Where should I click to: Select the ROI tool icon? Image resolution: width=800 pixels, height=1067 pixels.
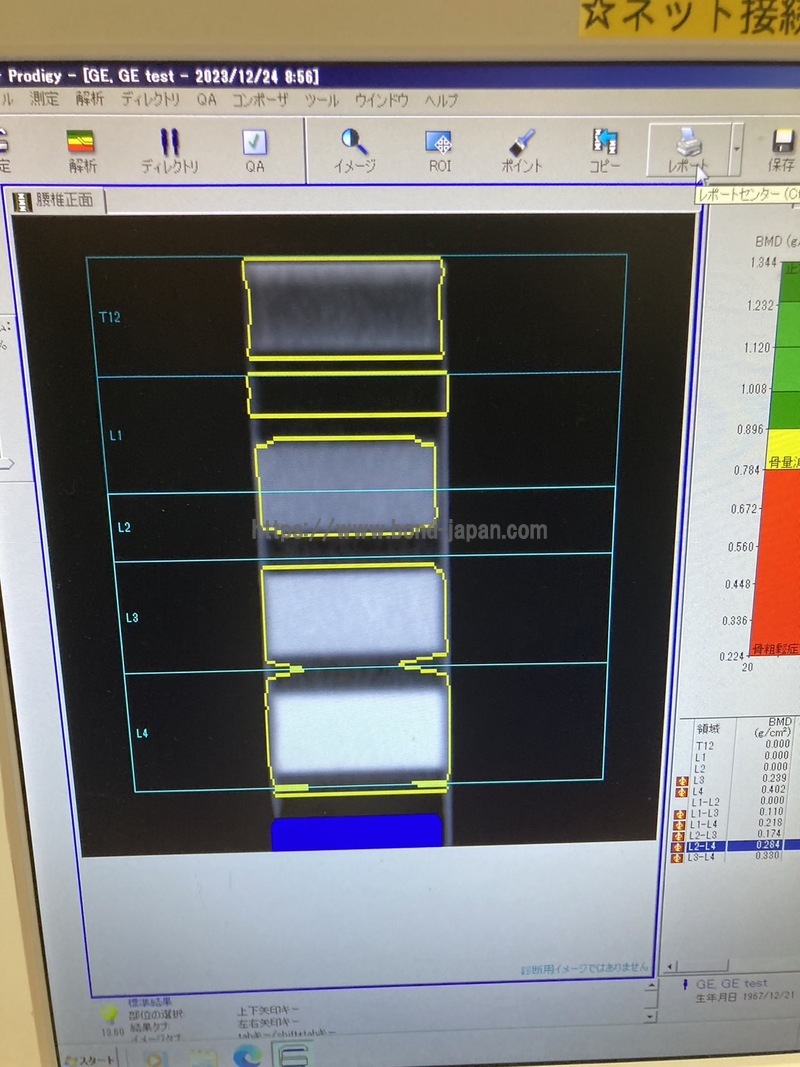439,150
